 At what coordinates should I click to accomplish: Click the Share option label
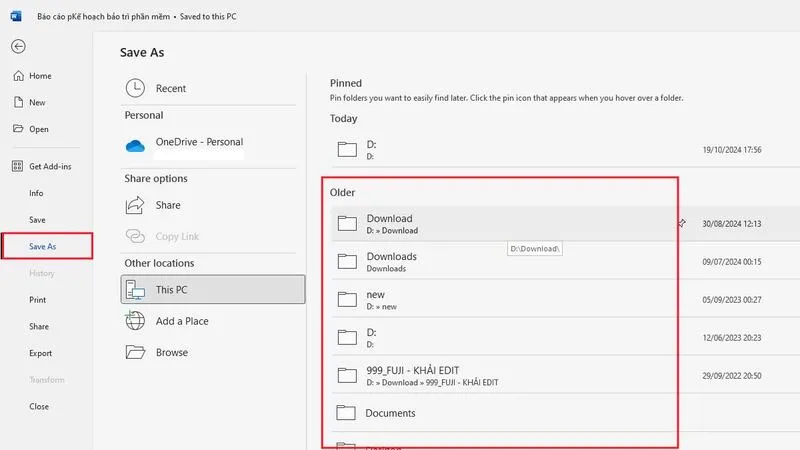(x=168, y=205)
